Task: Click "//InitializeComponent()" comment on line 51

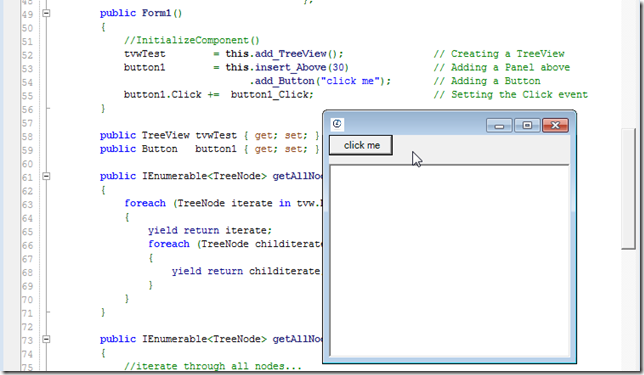Action: click(192, 40)
